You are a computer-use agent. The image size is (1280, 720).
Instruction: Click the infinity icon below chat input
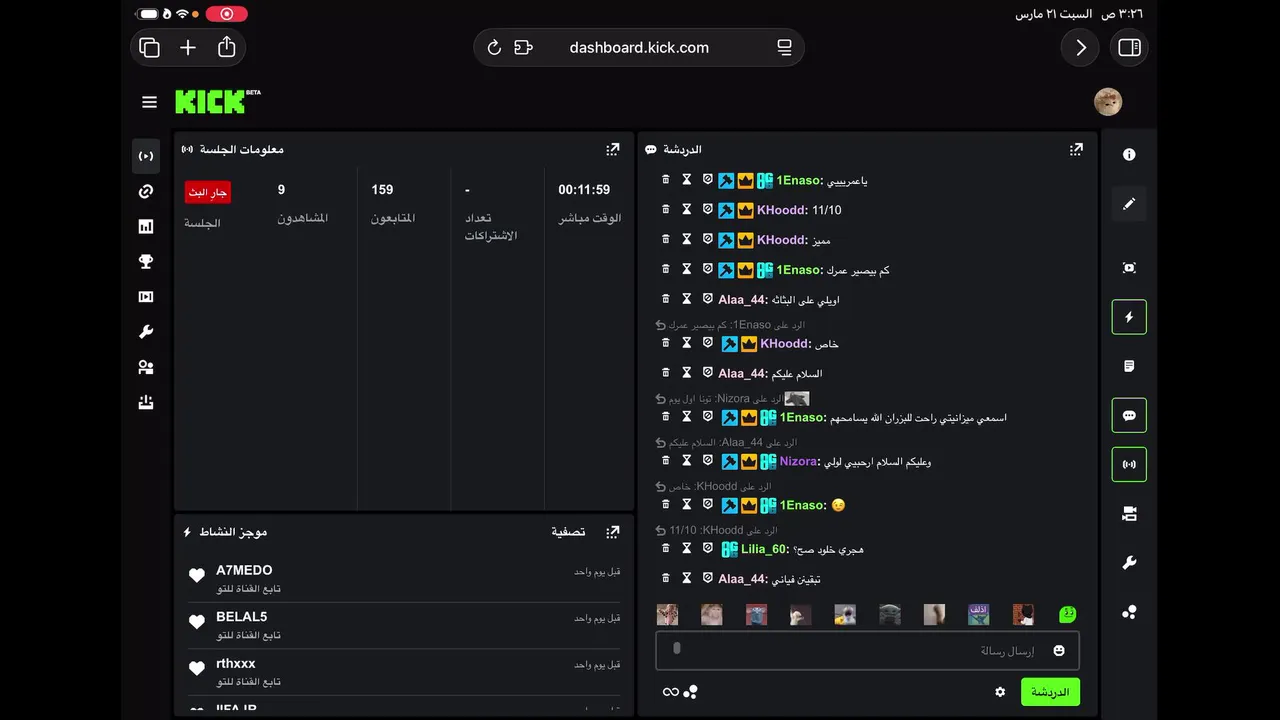coord(670,692)
